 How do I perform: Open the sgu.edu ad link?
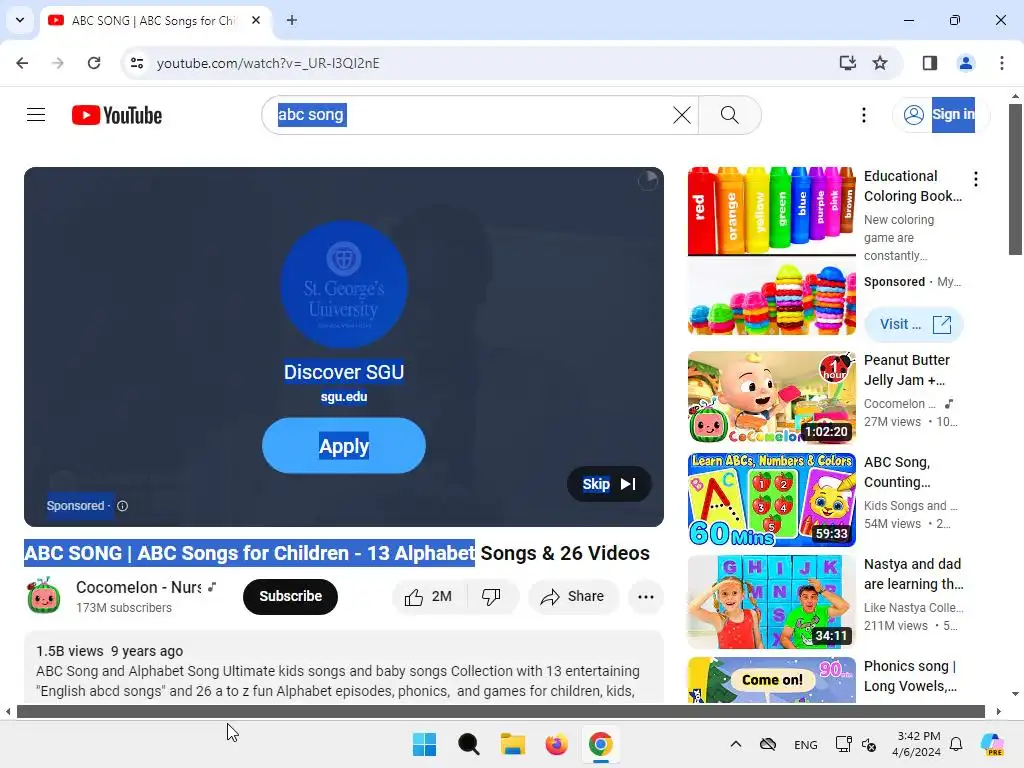344,396
